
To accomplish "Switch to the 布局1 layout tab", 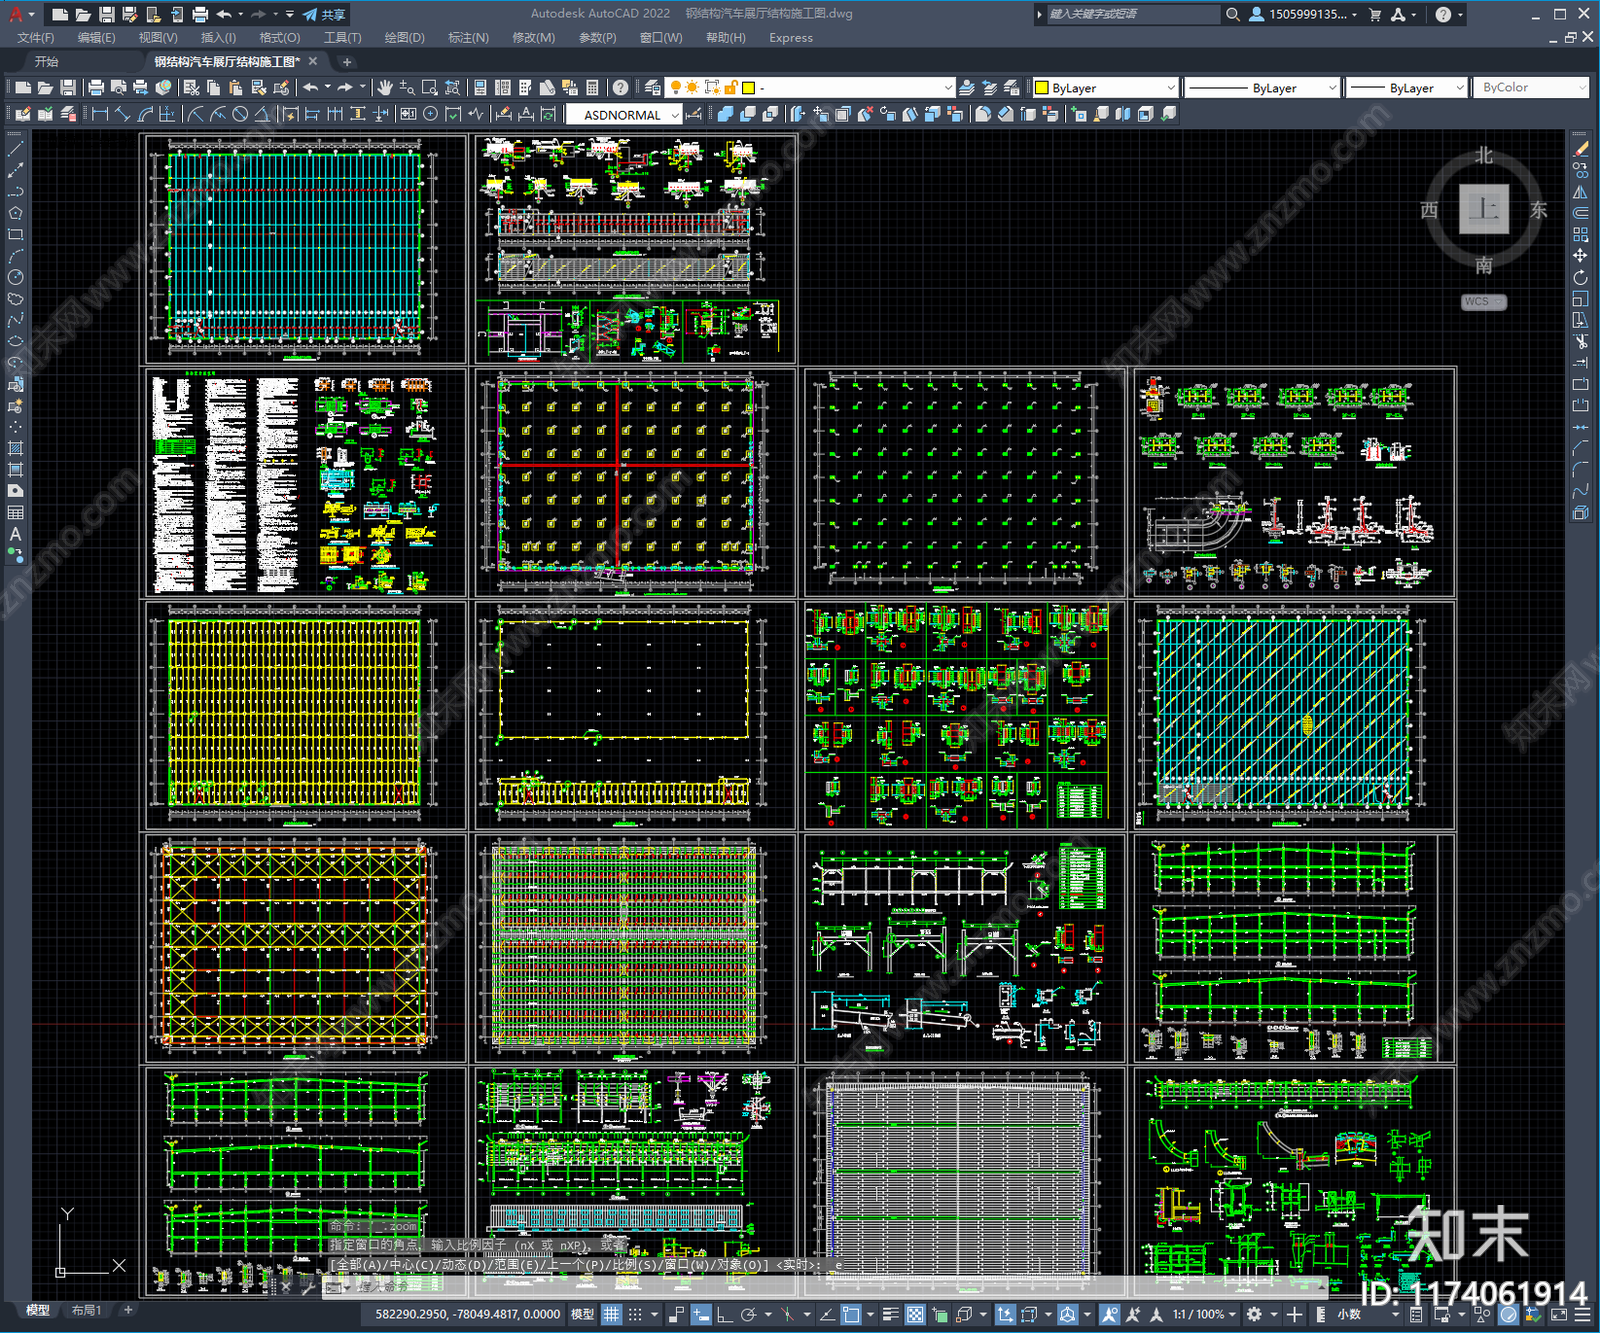I will (x=87, y=1310).
